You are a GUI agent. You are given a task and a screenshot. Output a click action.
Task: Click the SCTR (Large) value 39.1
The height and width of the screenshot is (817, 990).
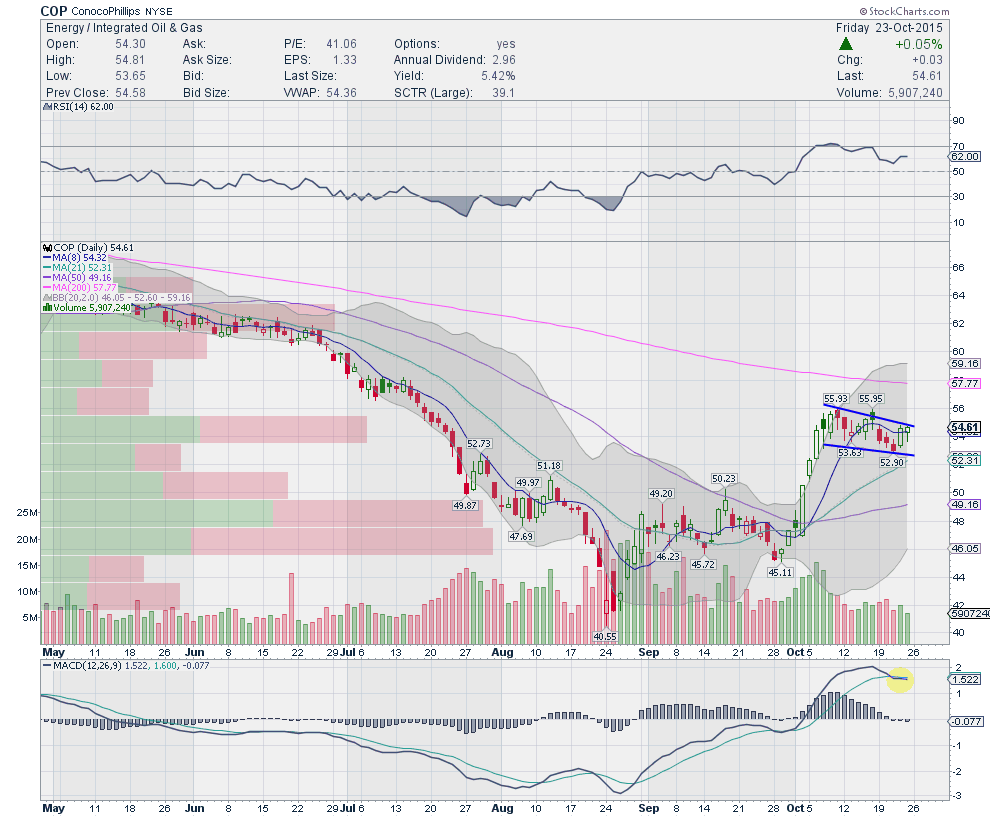tap(504, 92)
